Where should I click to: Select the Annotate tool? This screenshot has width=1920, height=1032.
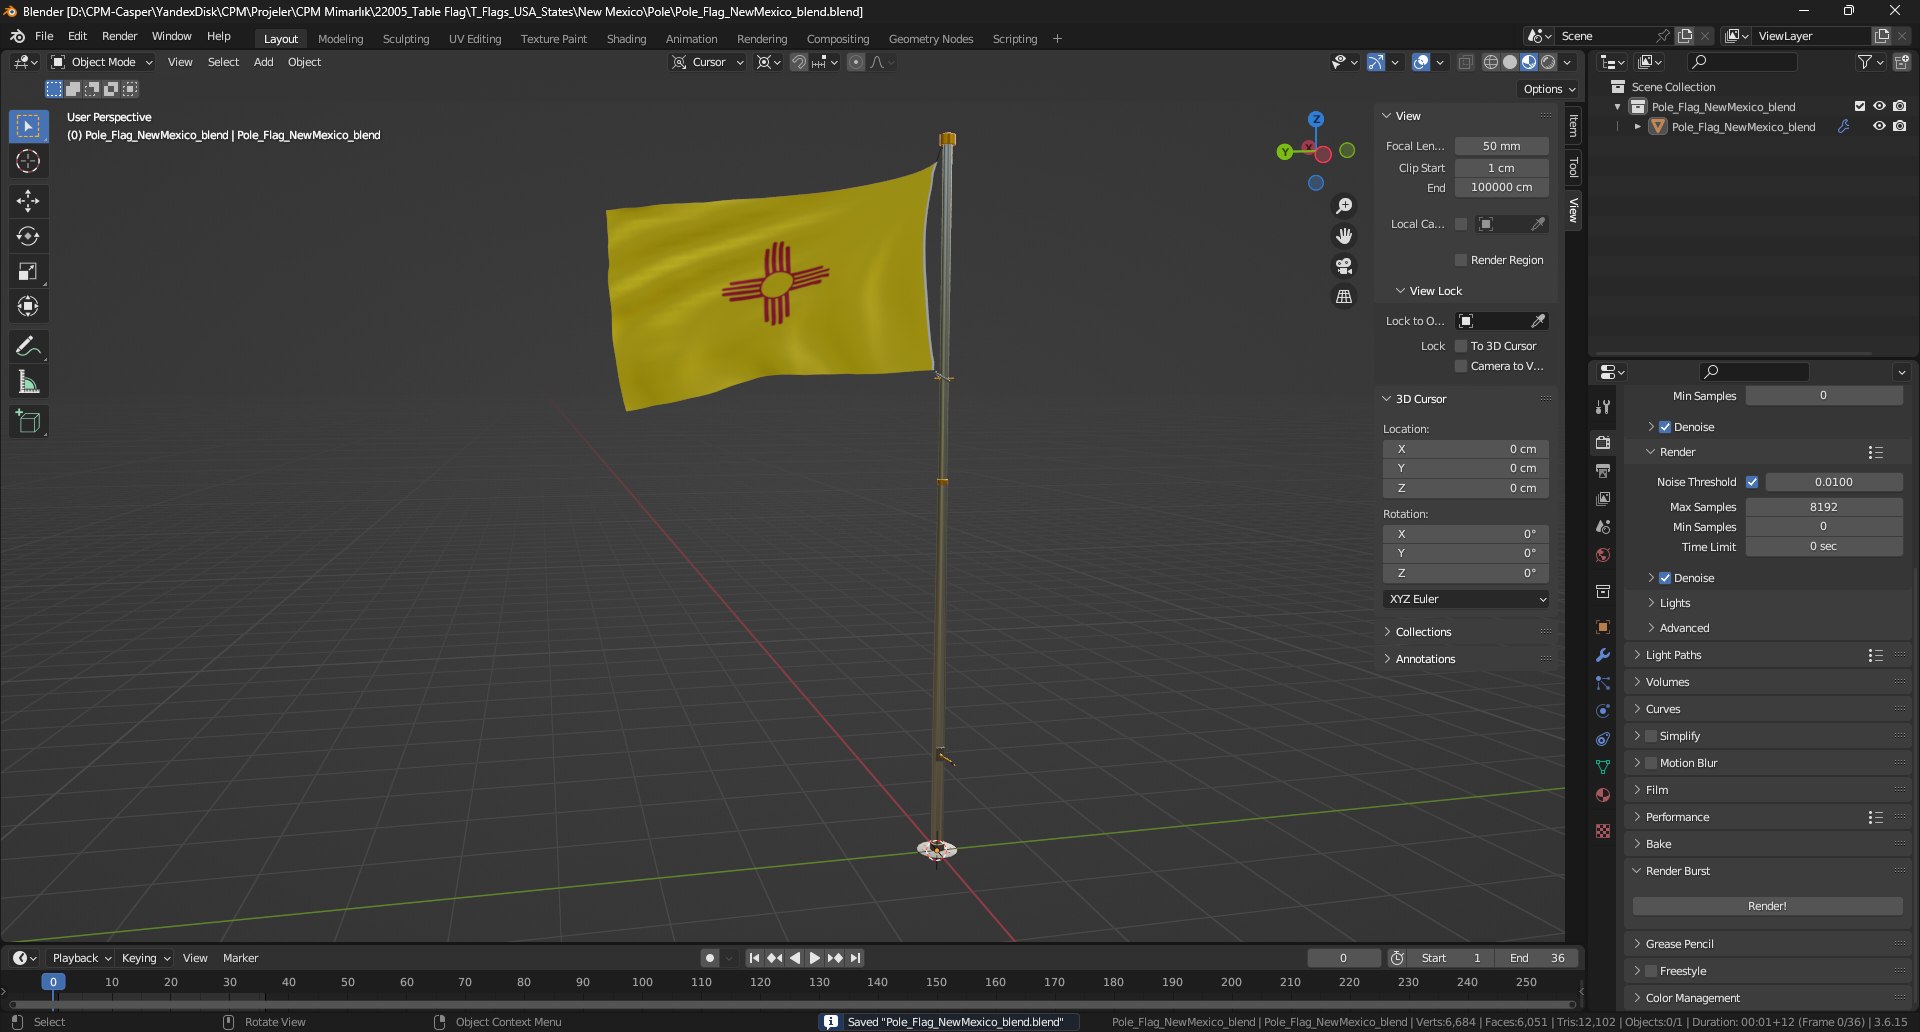click(28, 347)
